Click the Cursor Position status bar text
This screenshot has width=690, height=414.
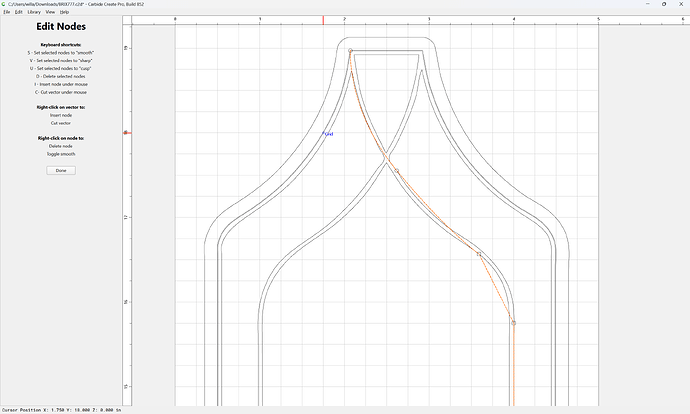[x=62, y=410]
